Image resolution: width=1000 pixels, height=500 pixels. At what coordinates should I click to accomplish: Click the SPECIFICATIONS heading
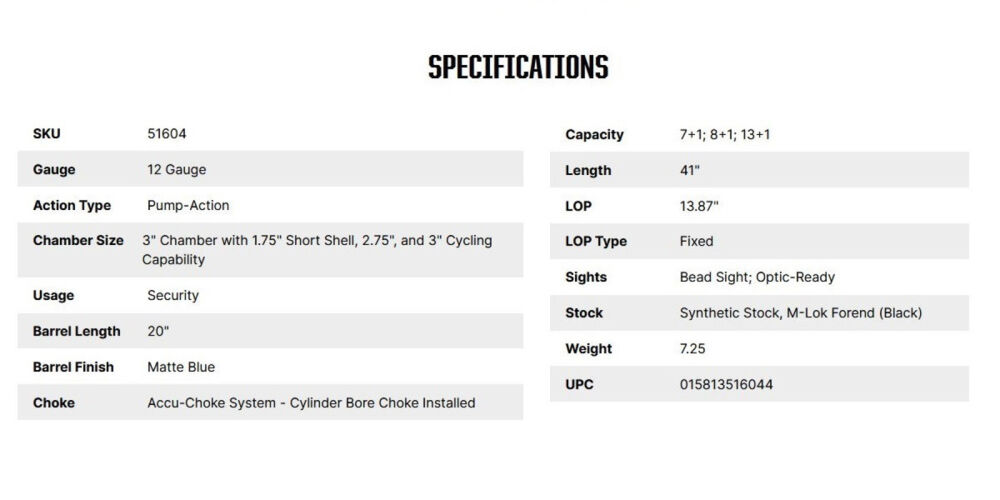click(x=518, y=68)
